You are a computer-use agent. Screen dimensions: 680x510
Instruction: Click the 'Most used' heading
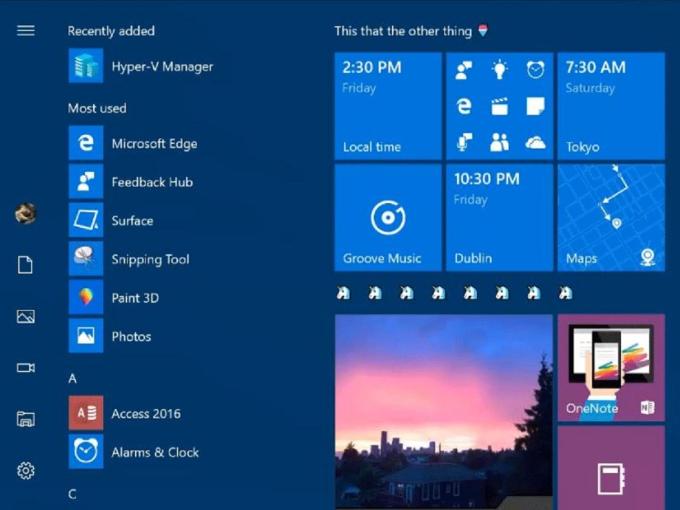pyautogui.click(x=97, y=108)
